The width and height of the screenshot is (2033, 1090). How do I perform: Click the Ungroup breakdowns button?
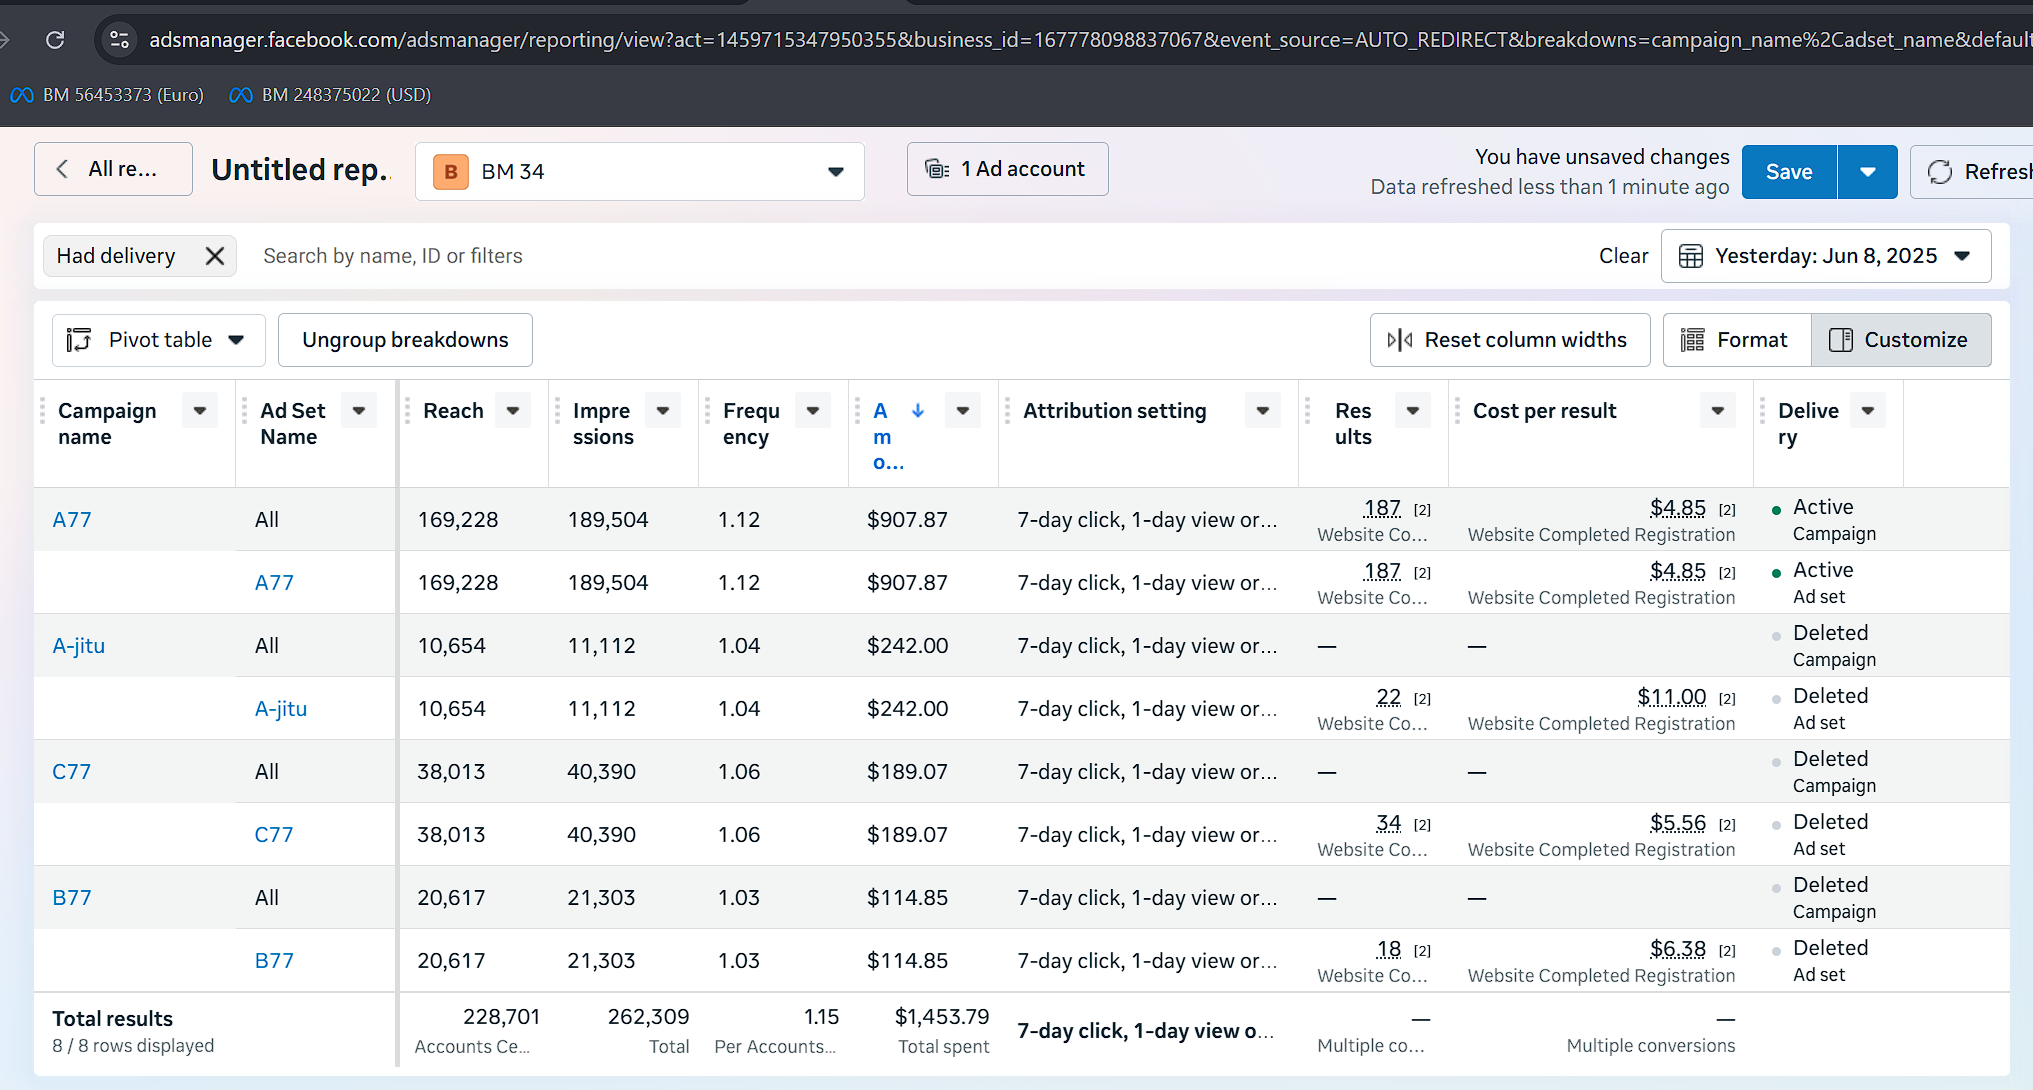(x=405, y=340)
